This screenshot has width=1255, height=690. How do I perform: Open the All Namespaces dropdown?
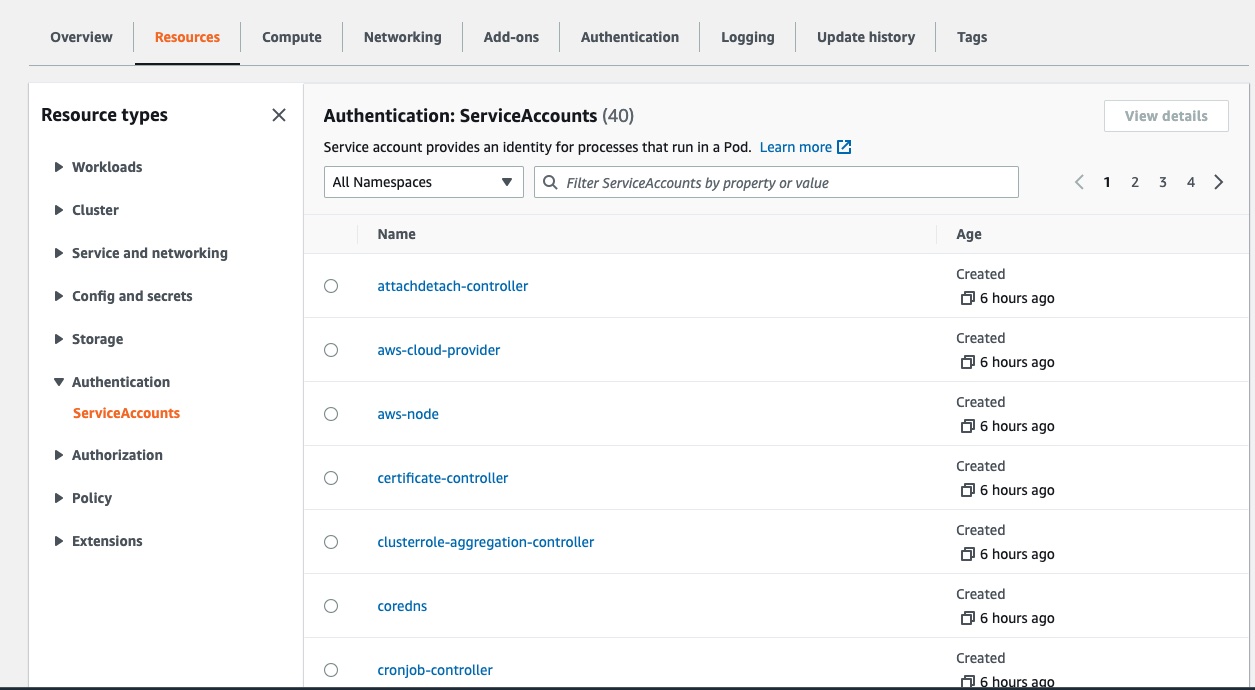tap(423, 182)
